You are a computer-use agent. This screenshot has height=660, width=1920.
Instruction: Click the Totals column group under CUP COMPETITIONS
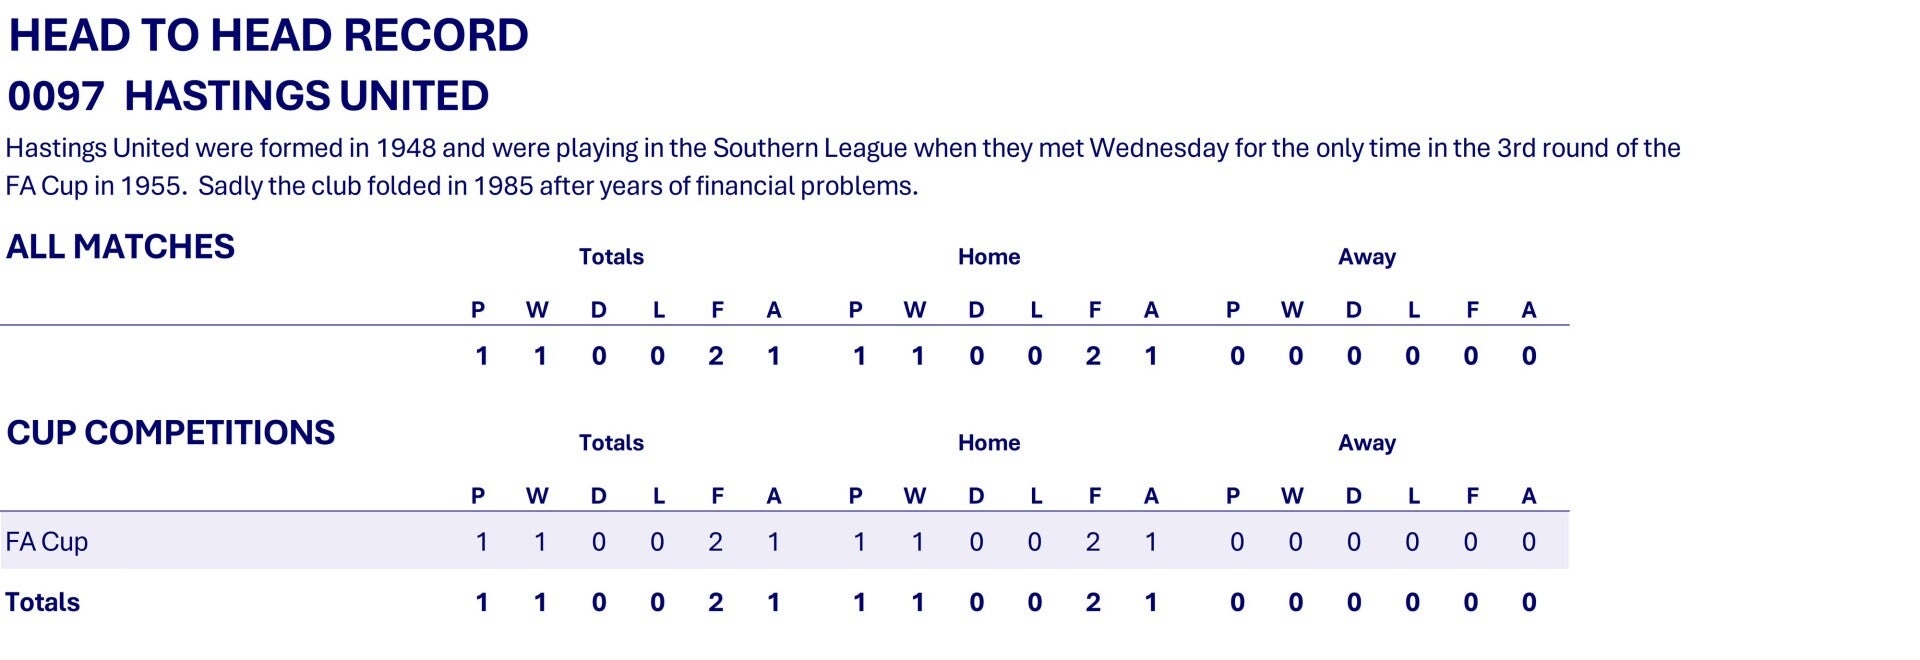click(611, 443)
